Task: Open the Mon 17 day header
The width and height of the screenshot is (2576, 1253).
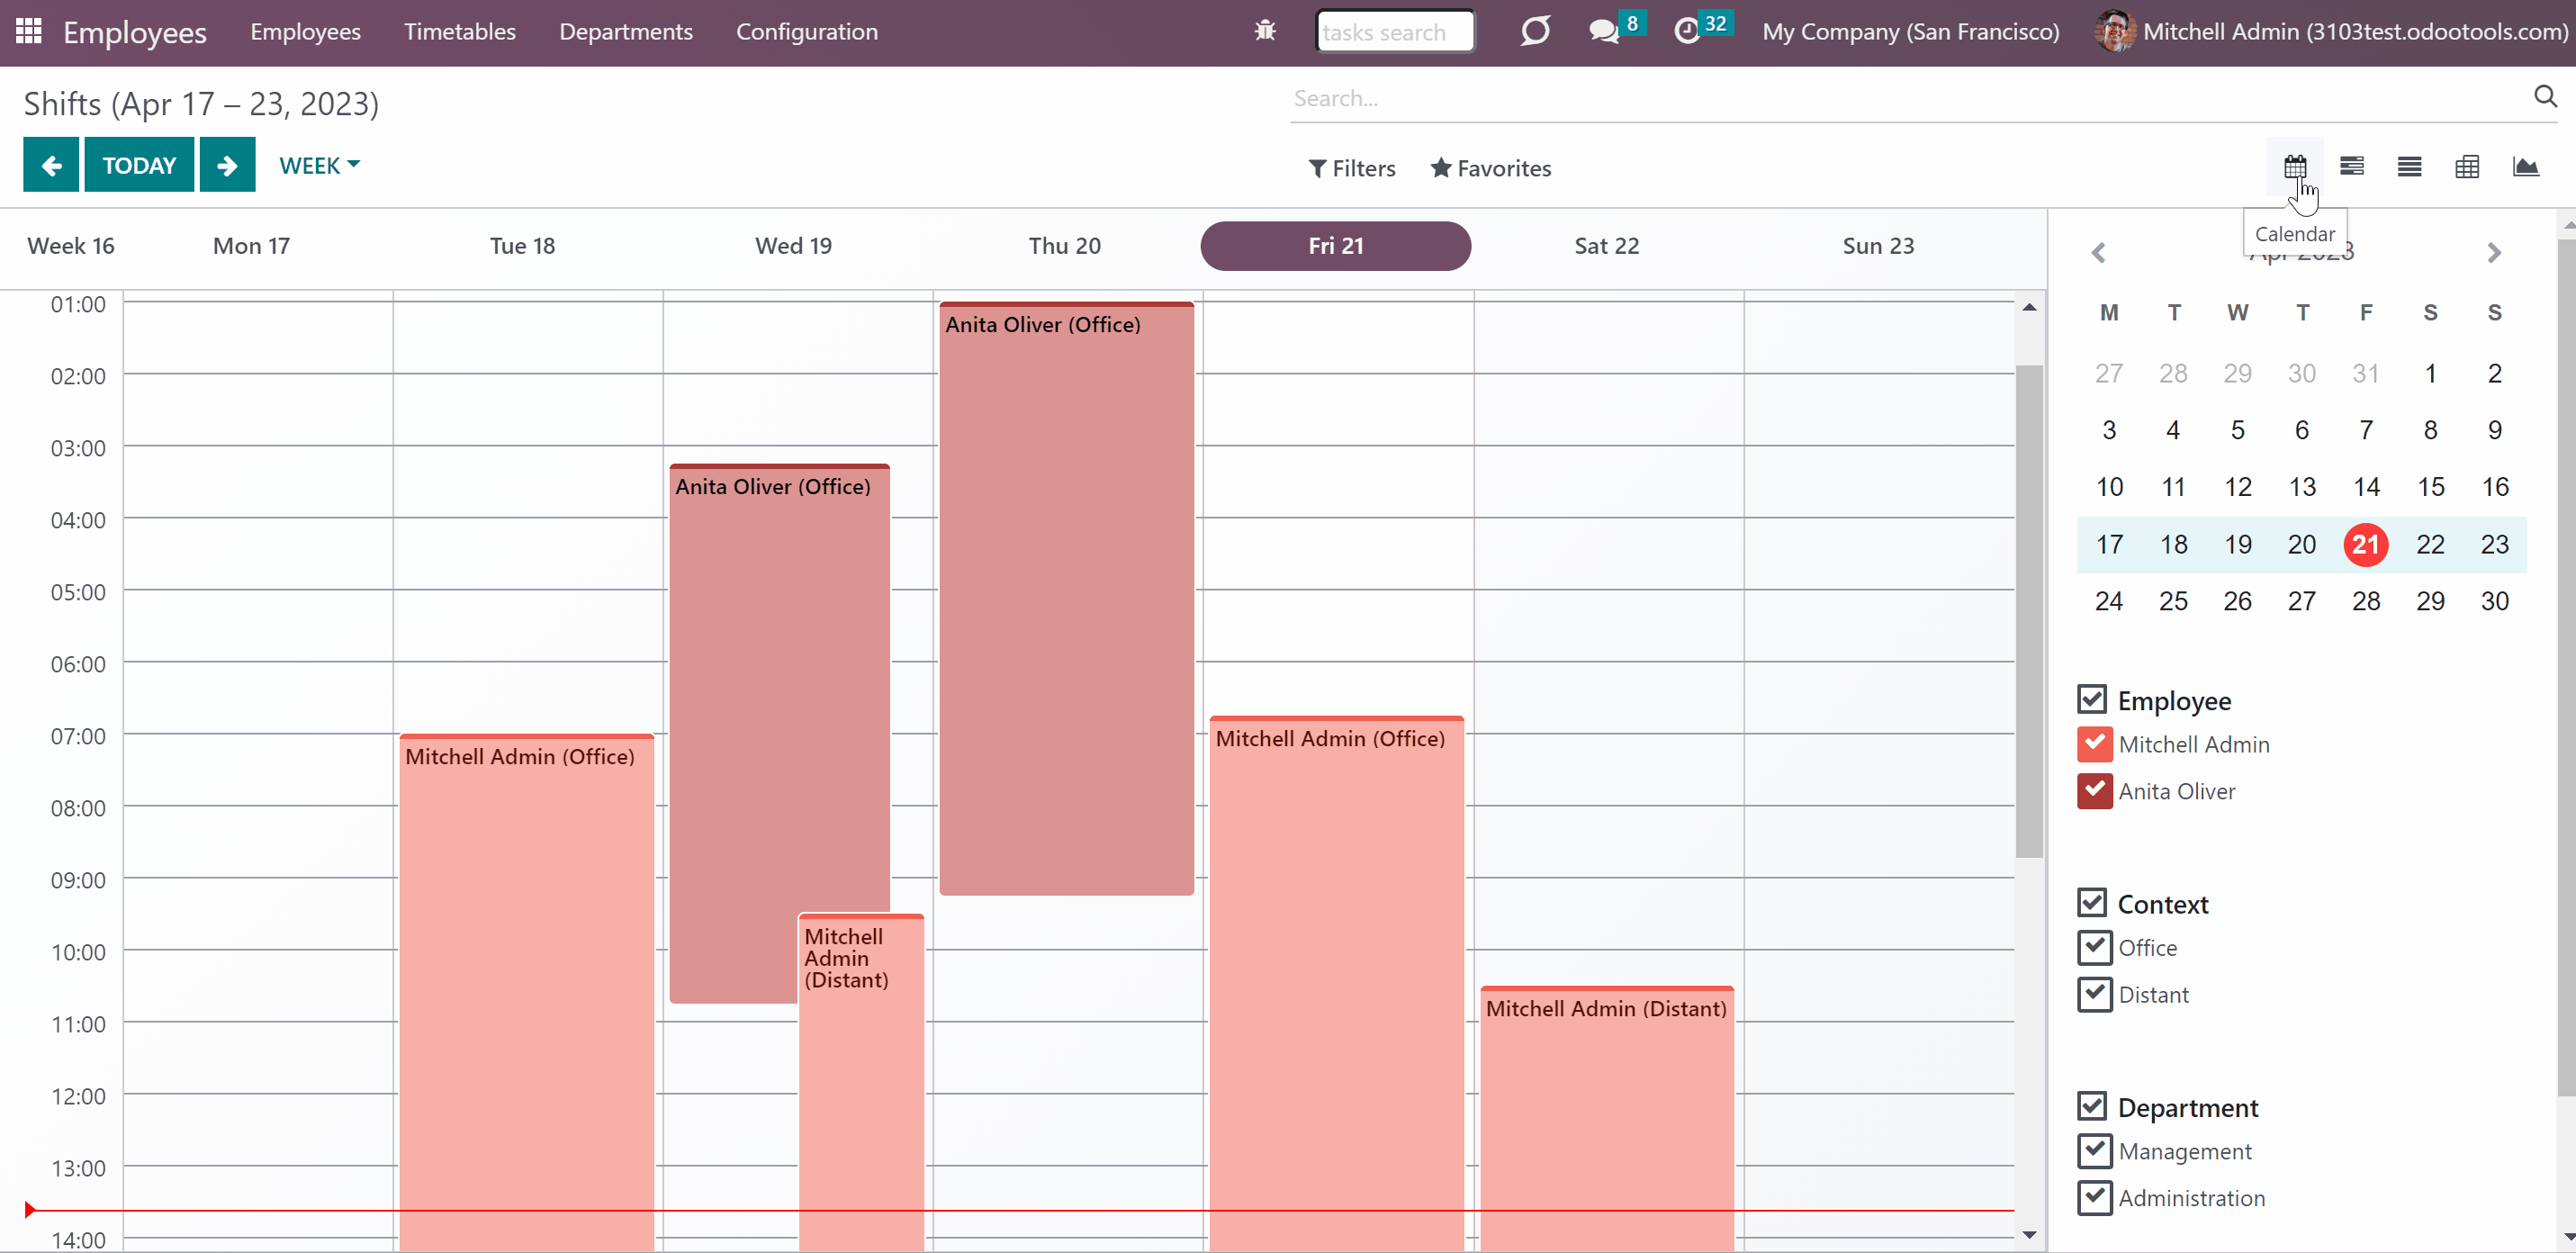Action: point(251,246)
